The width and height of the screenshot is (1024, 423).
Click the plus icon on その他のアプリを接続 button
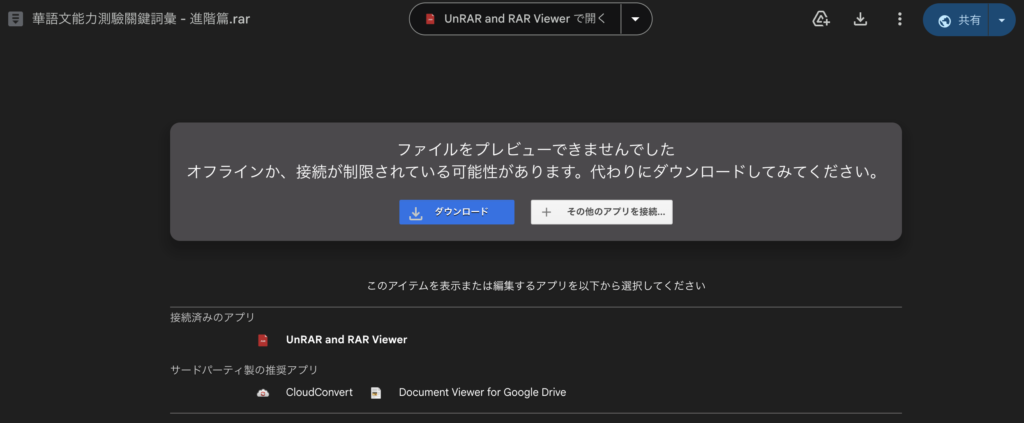click(x=546, y=212)
